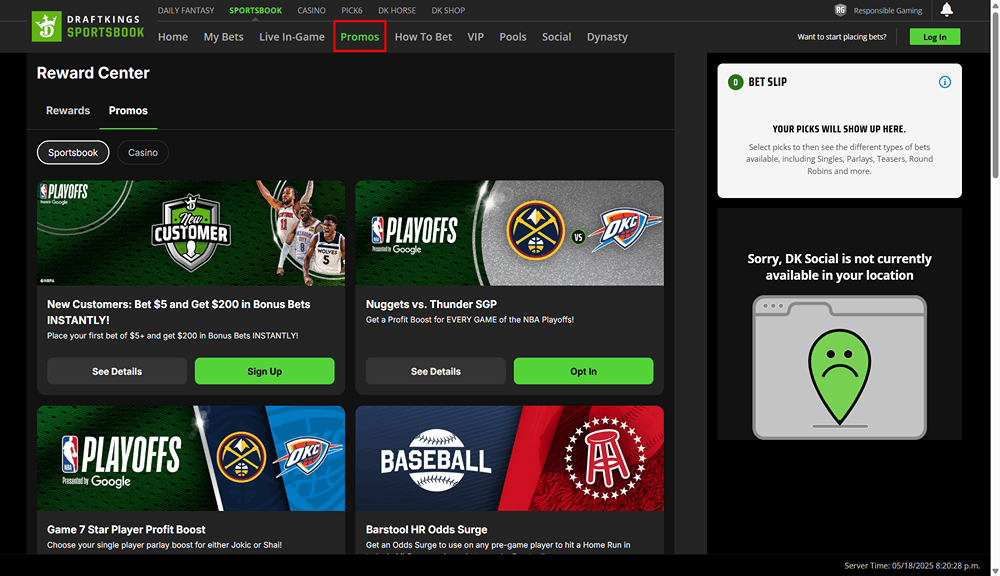Click the Sign Up button
This screenshot has height=576, width=1000.
click(265, 371)
